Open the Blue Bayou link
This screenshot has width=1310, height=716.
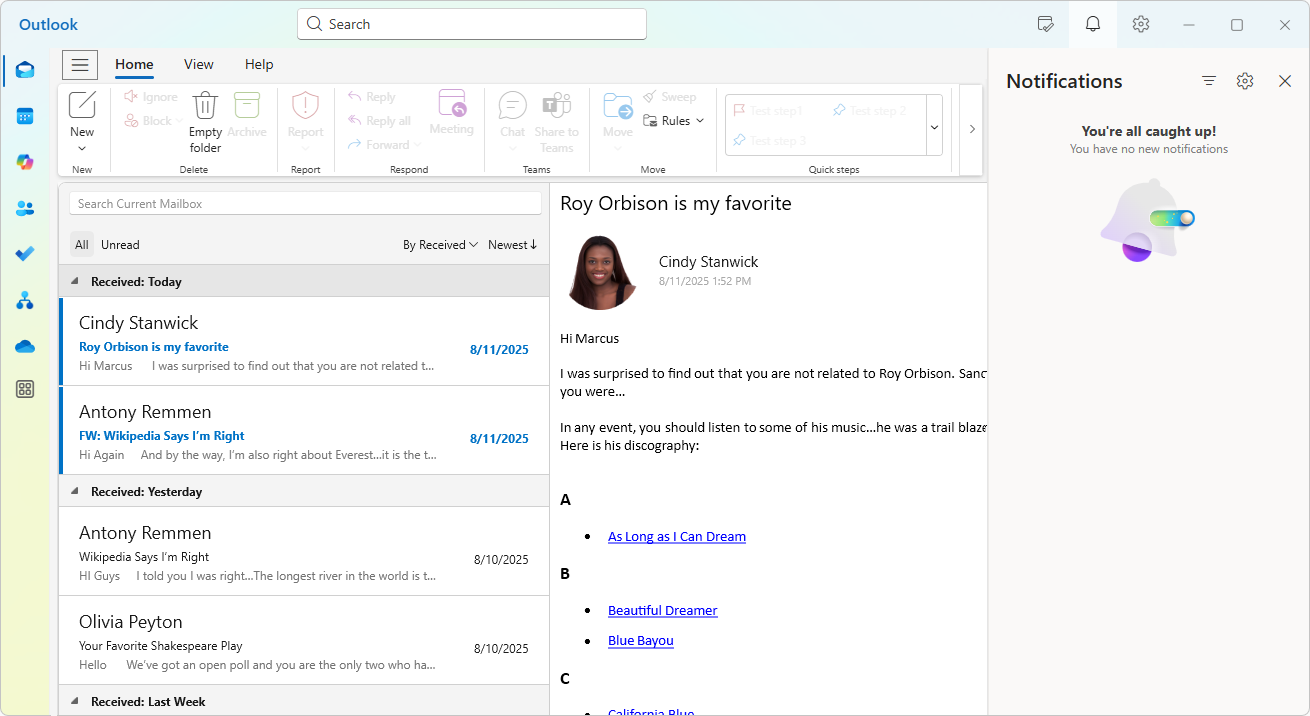(x=641, y=641)
